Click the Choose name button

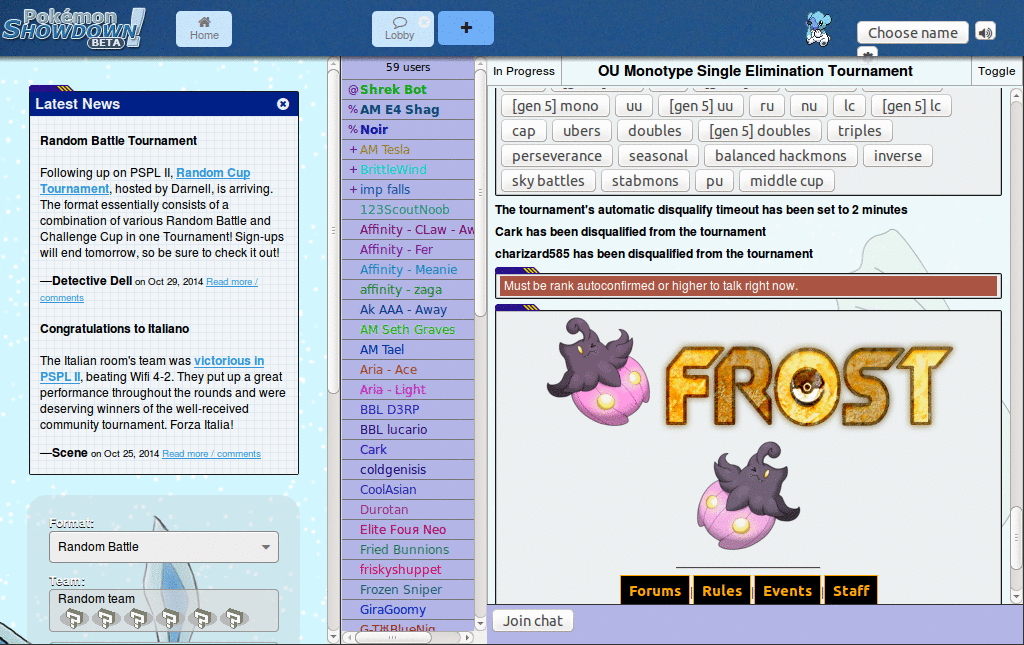point(912,33)
